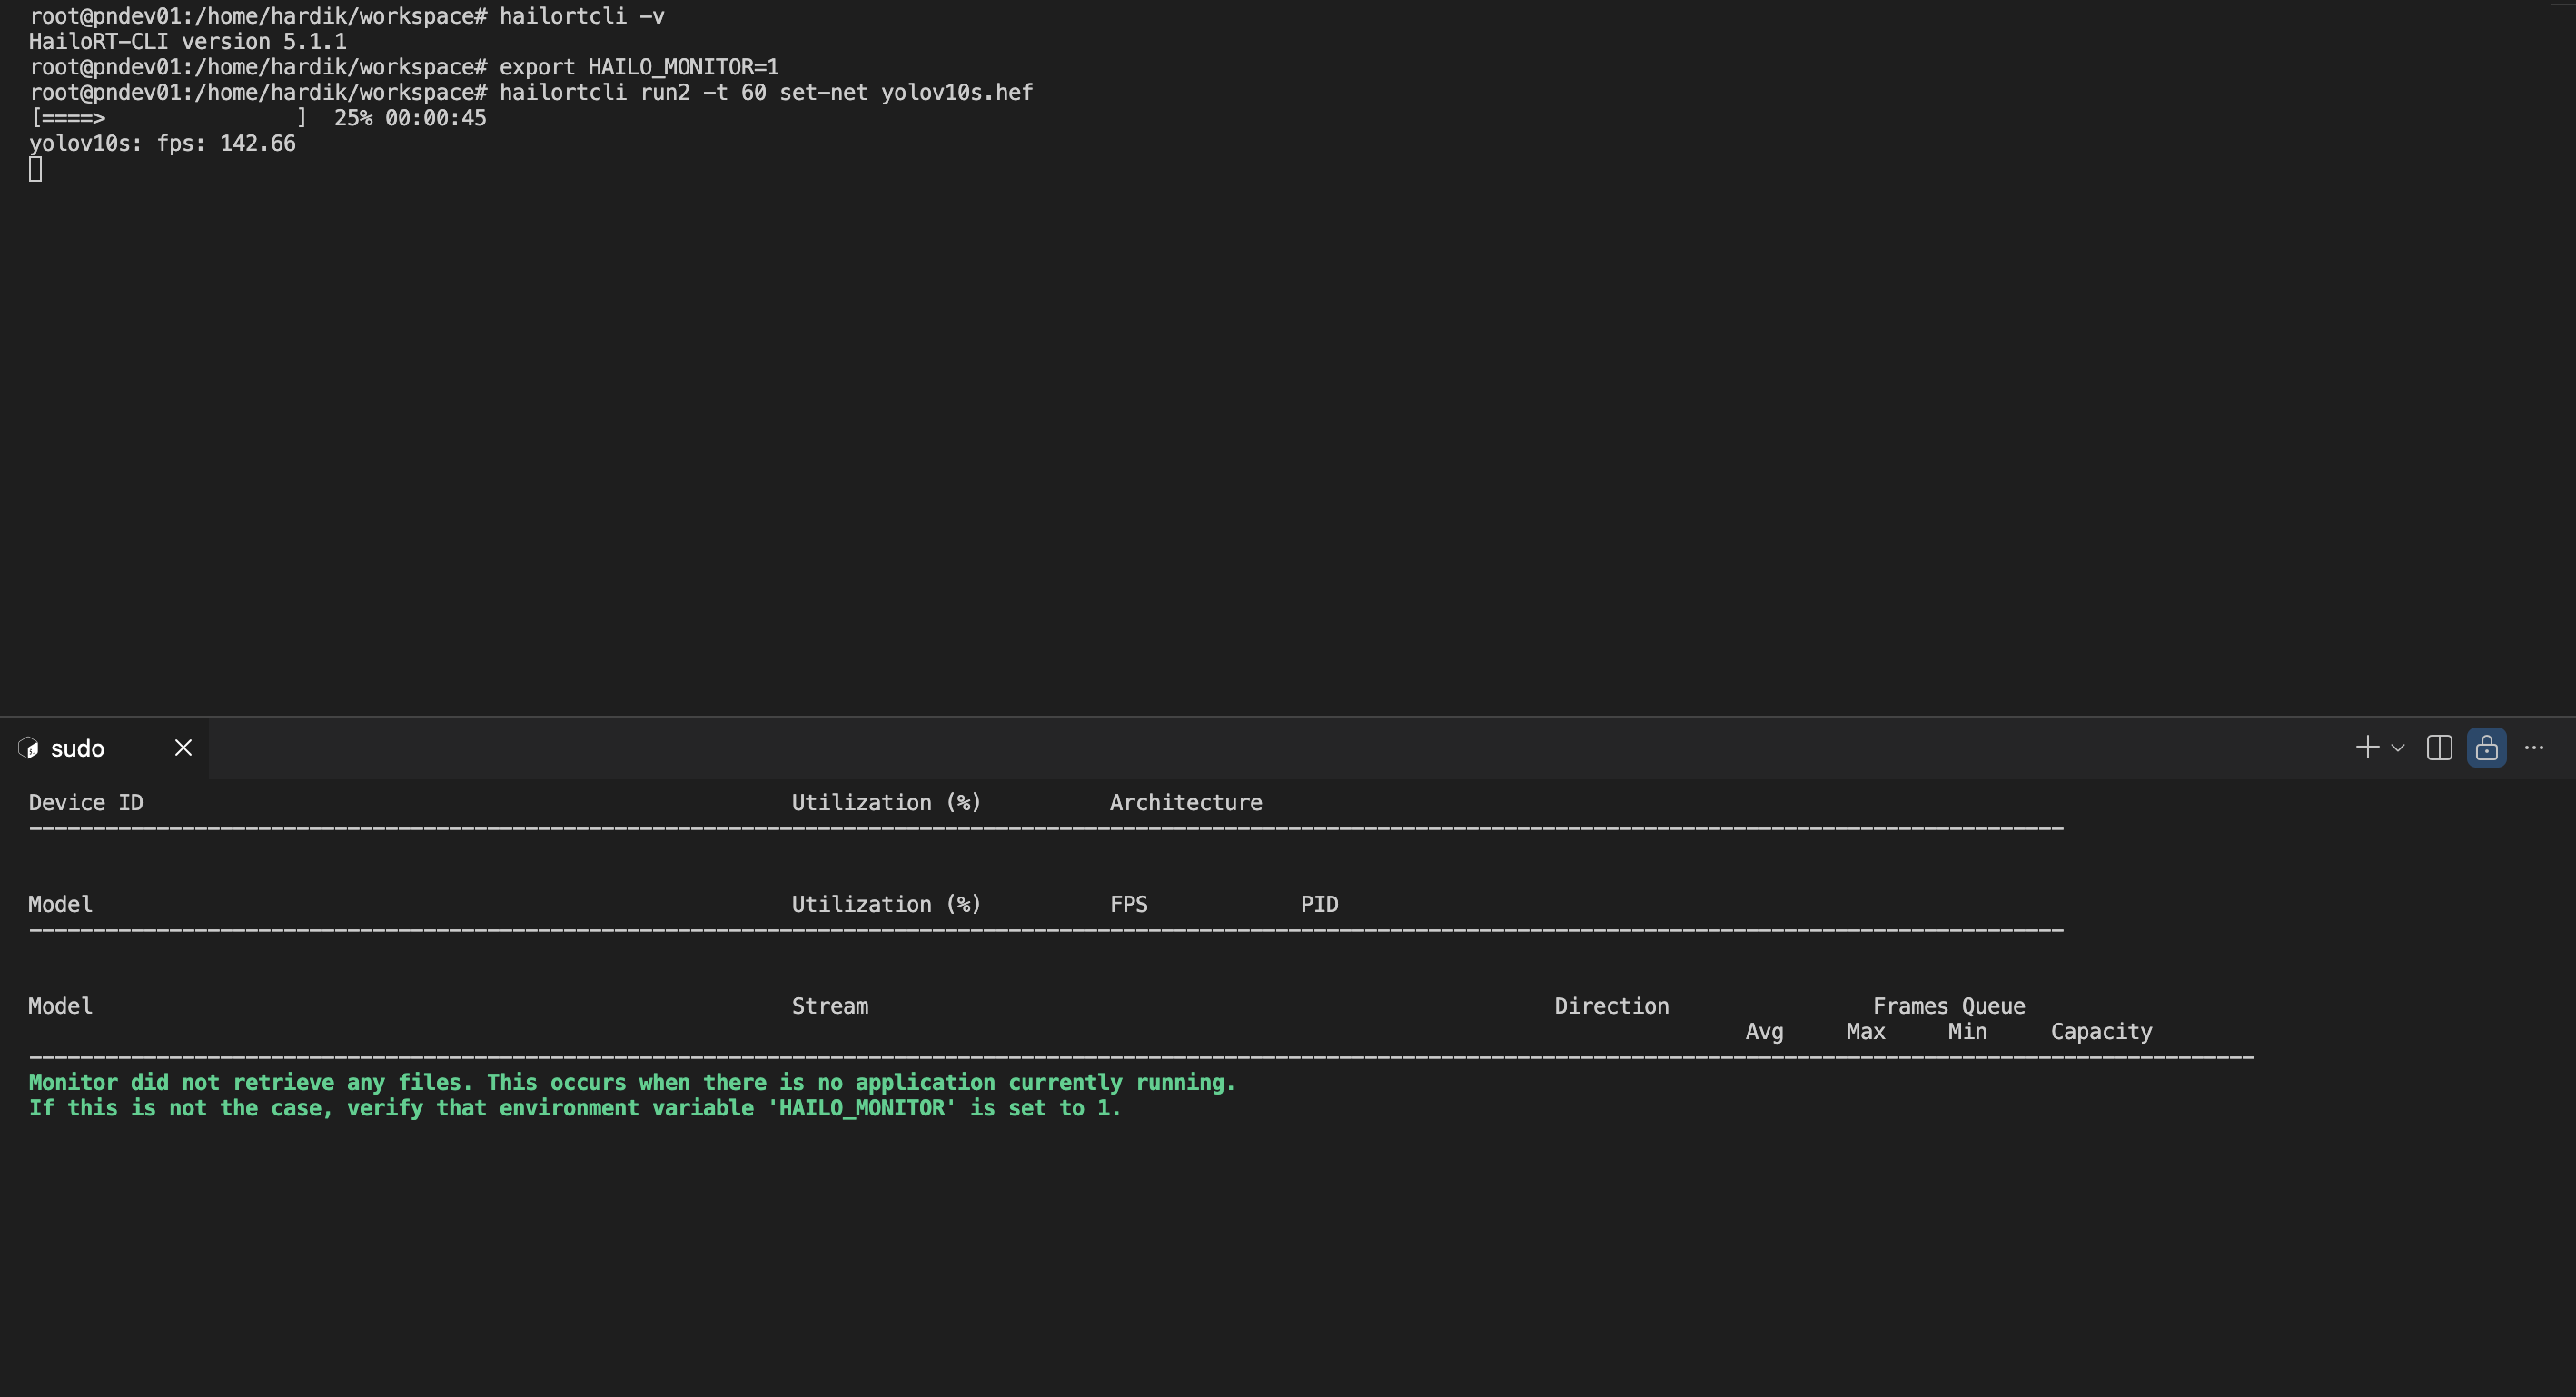Click the green 'Monitor did not retrieve' message
This screenshot has width=2576, height=1397.
[632, 1083]
